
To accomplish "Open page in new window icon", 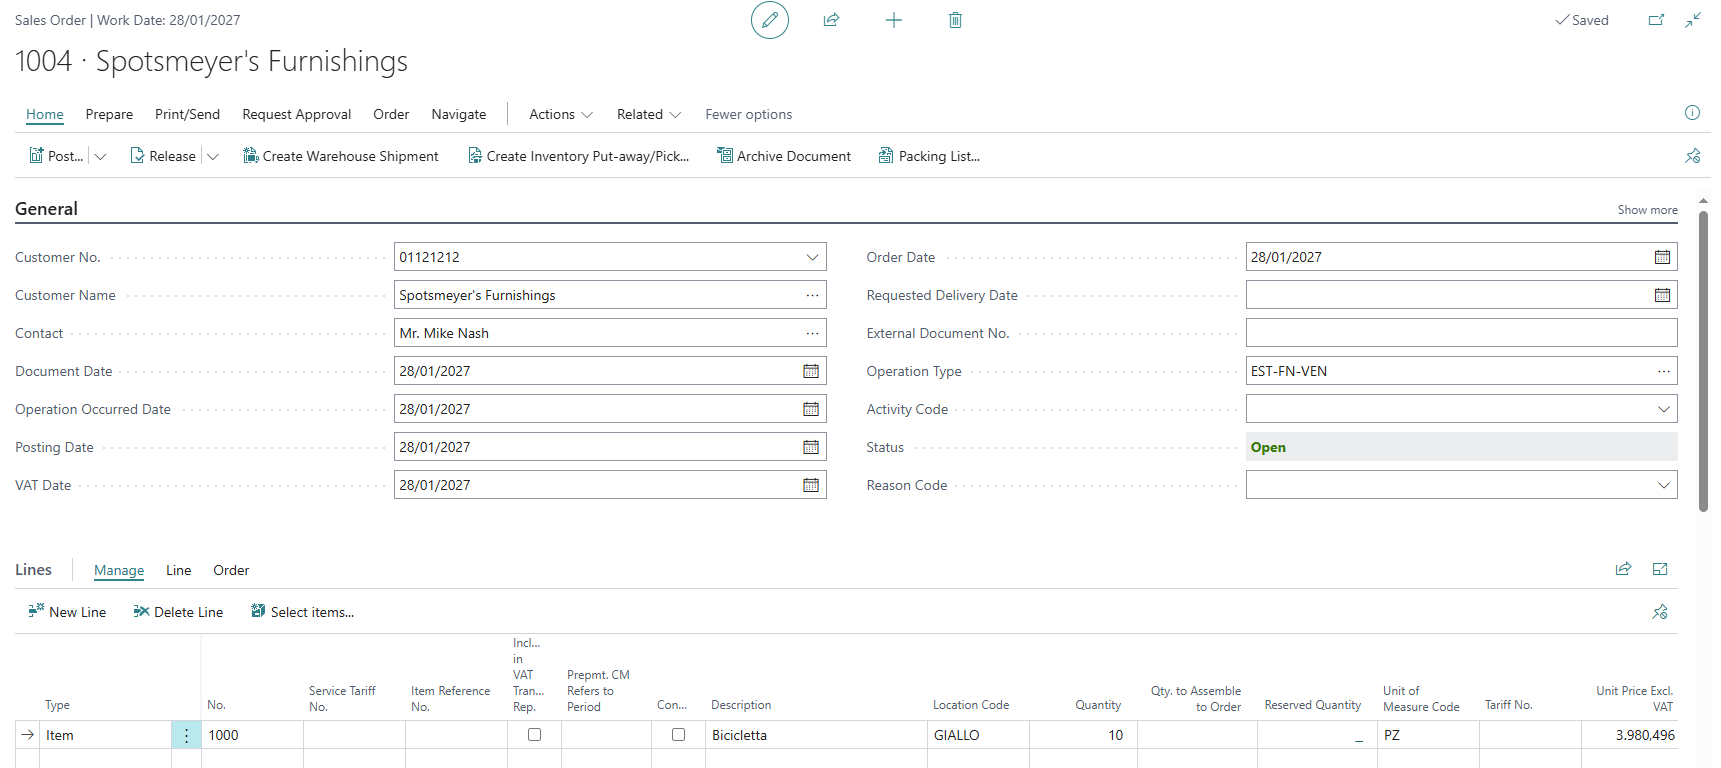I will [x=1656, y=20].
